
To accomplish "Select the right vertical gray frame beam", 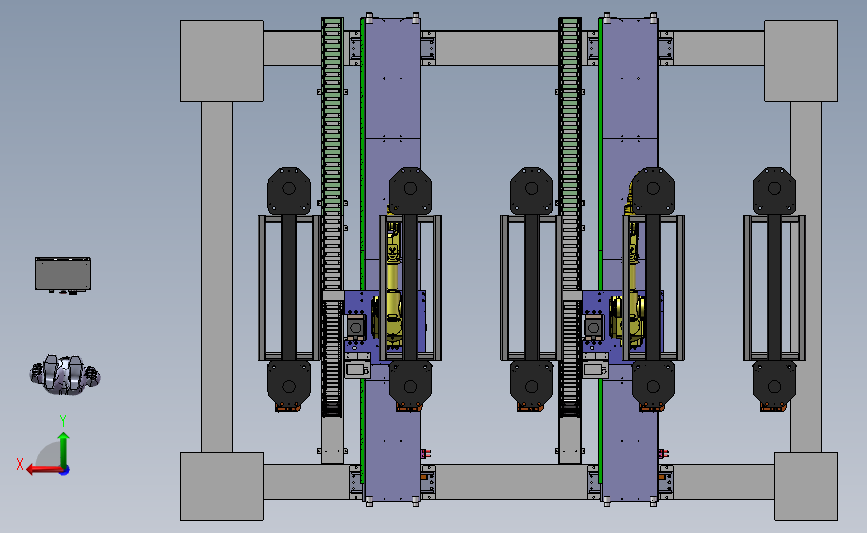I will [x=806, y=276].
